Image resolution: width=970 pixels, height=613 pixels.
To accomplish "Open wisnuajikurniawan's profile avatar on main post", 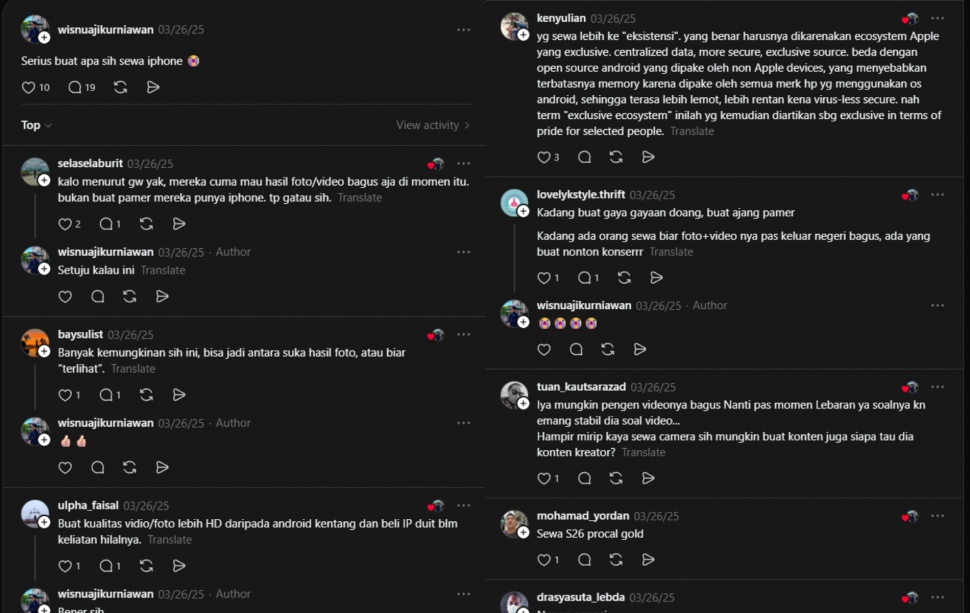I will [x=34, y=29].
